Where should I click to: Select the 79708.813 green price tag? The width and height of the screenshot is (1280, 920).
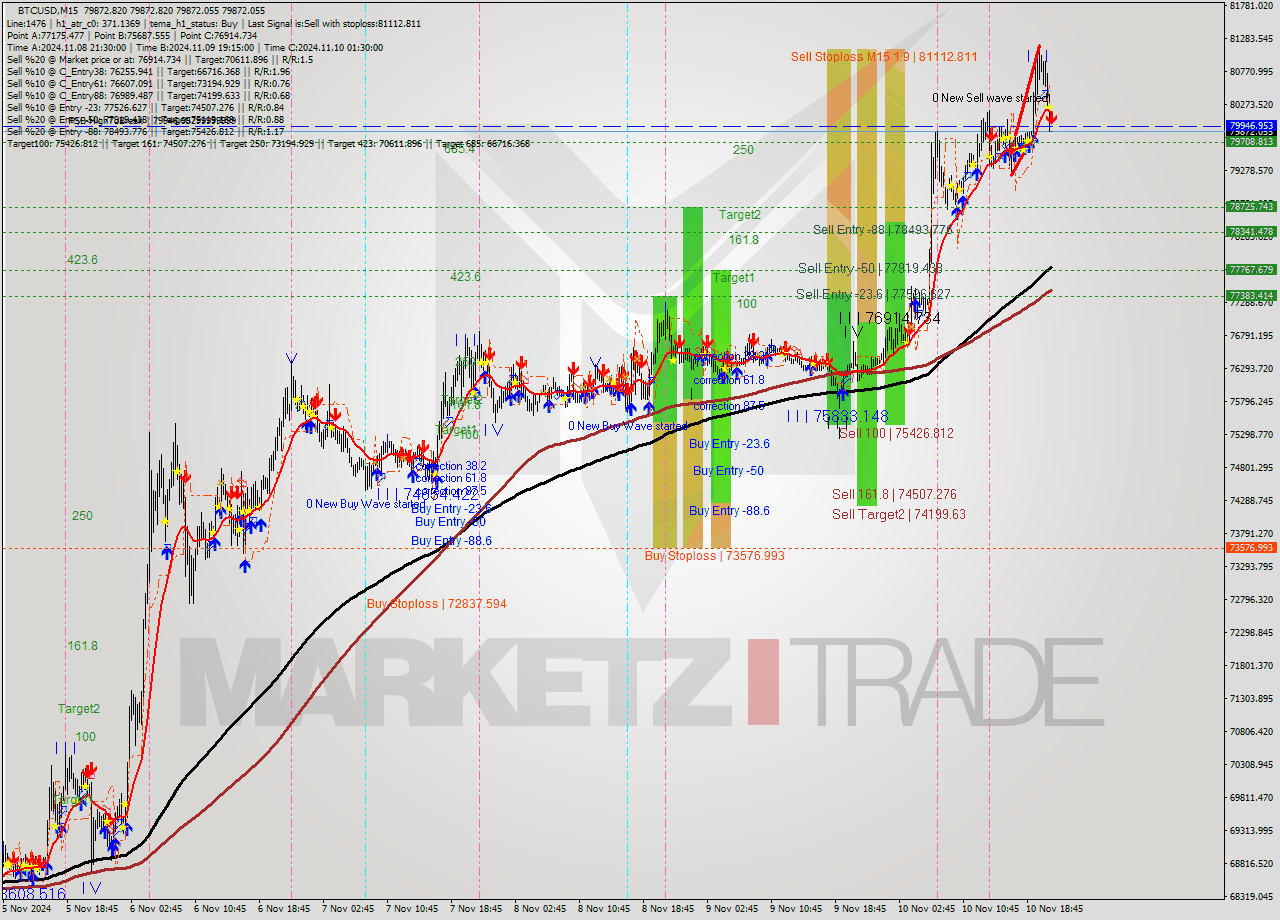pyautogui.click(x=1251, y=142)
